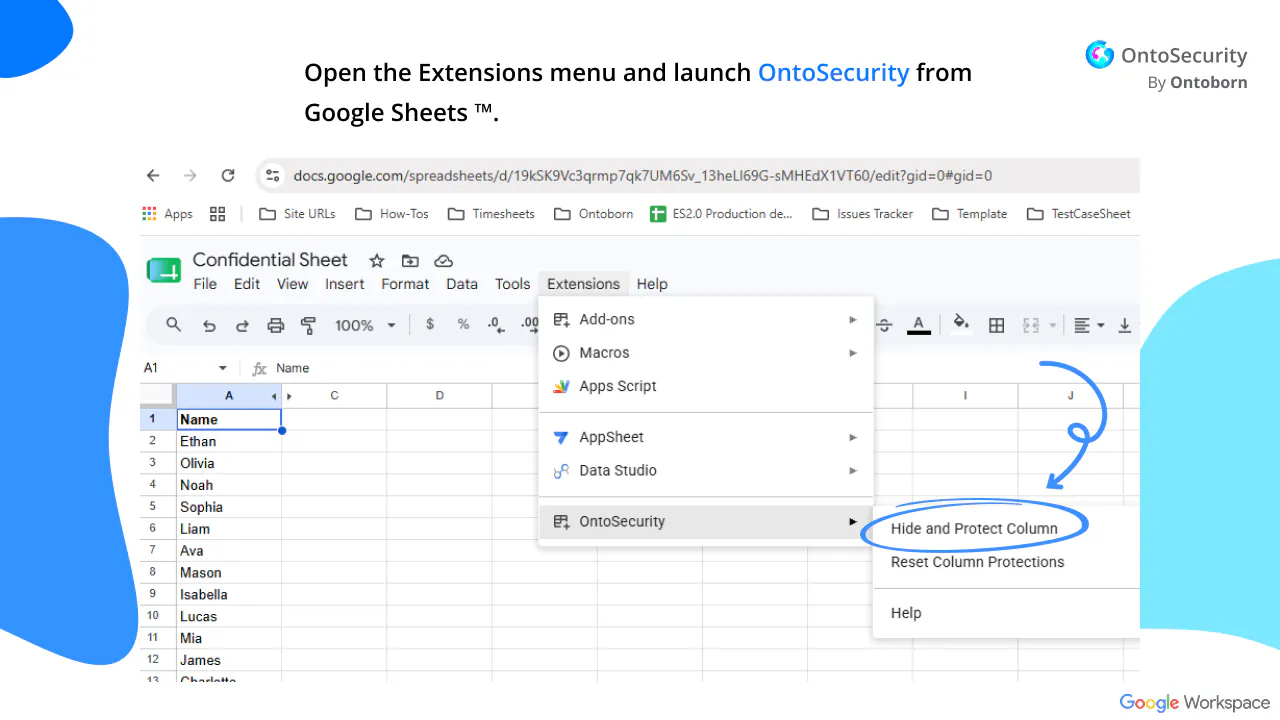Viewport: 1280px width, 720px height.
Task: Expand the Add-ons submenu
Action: click(x=706, y=320)
